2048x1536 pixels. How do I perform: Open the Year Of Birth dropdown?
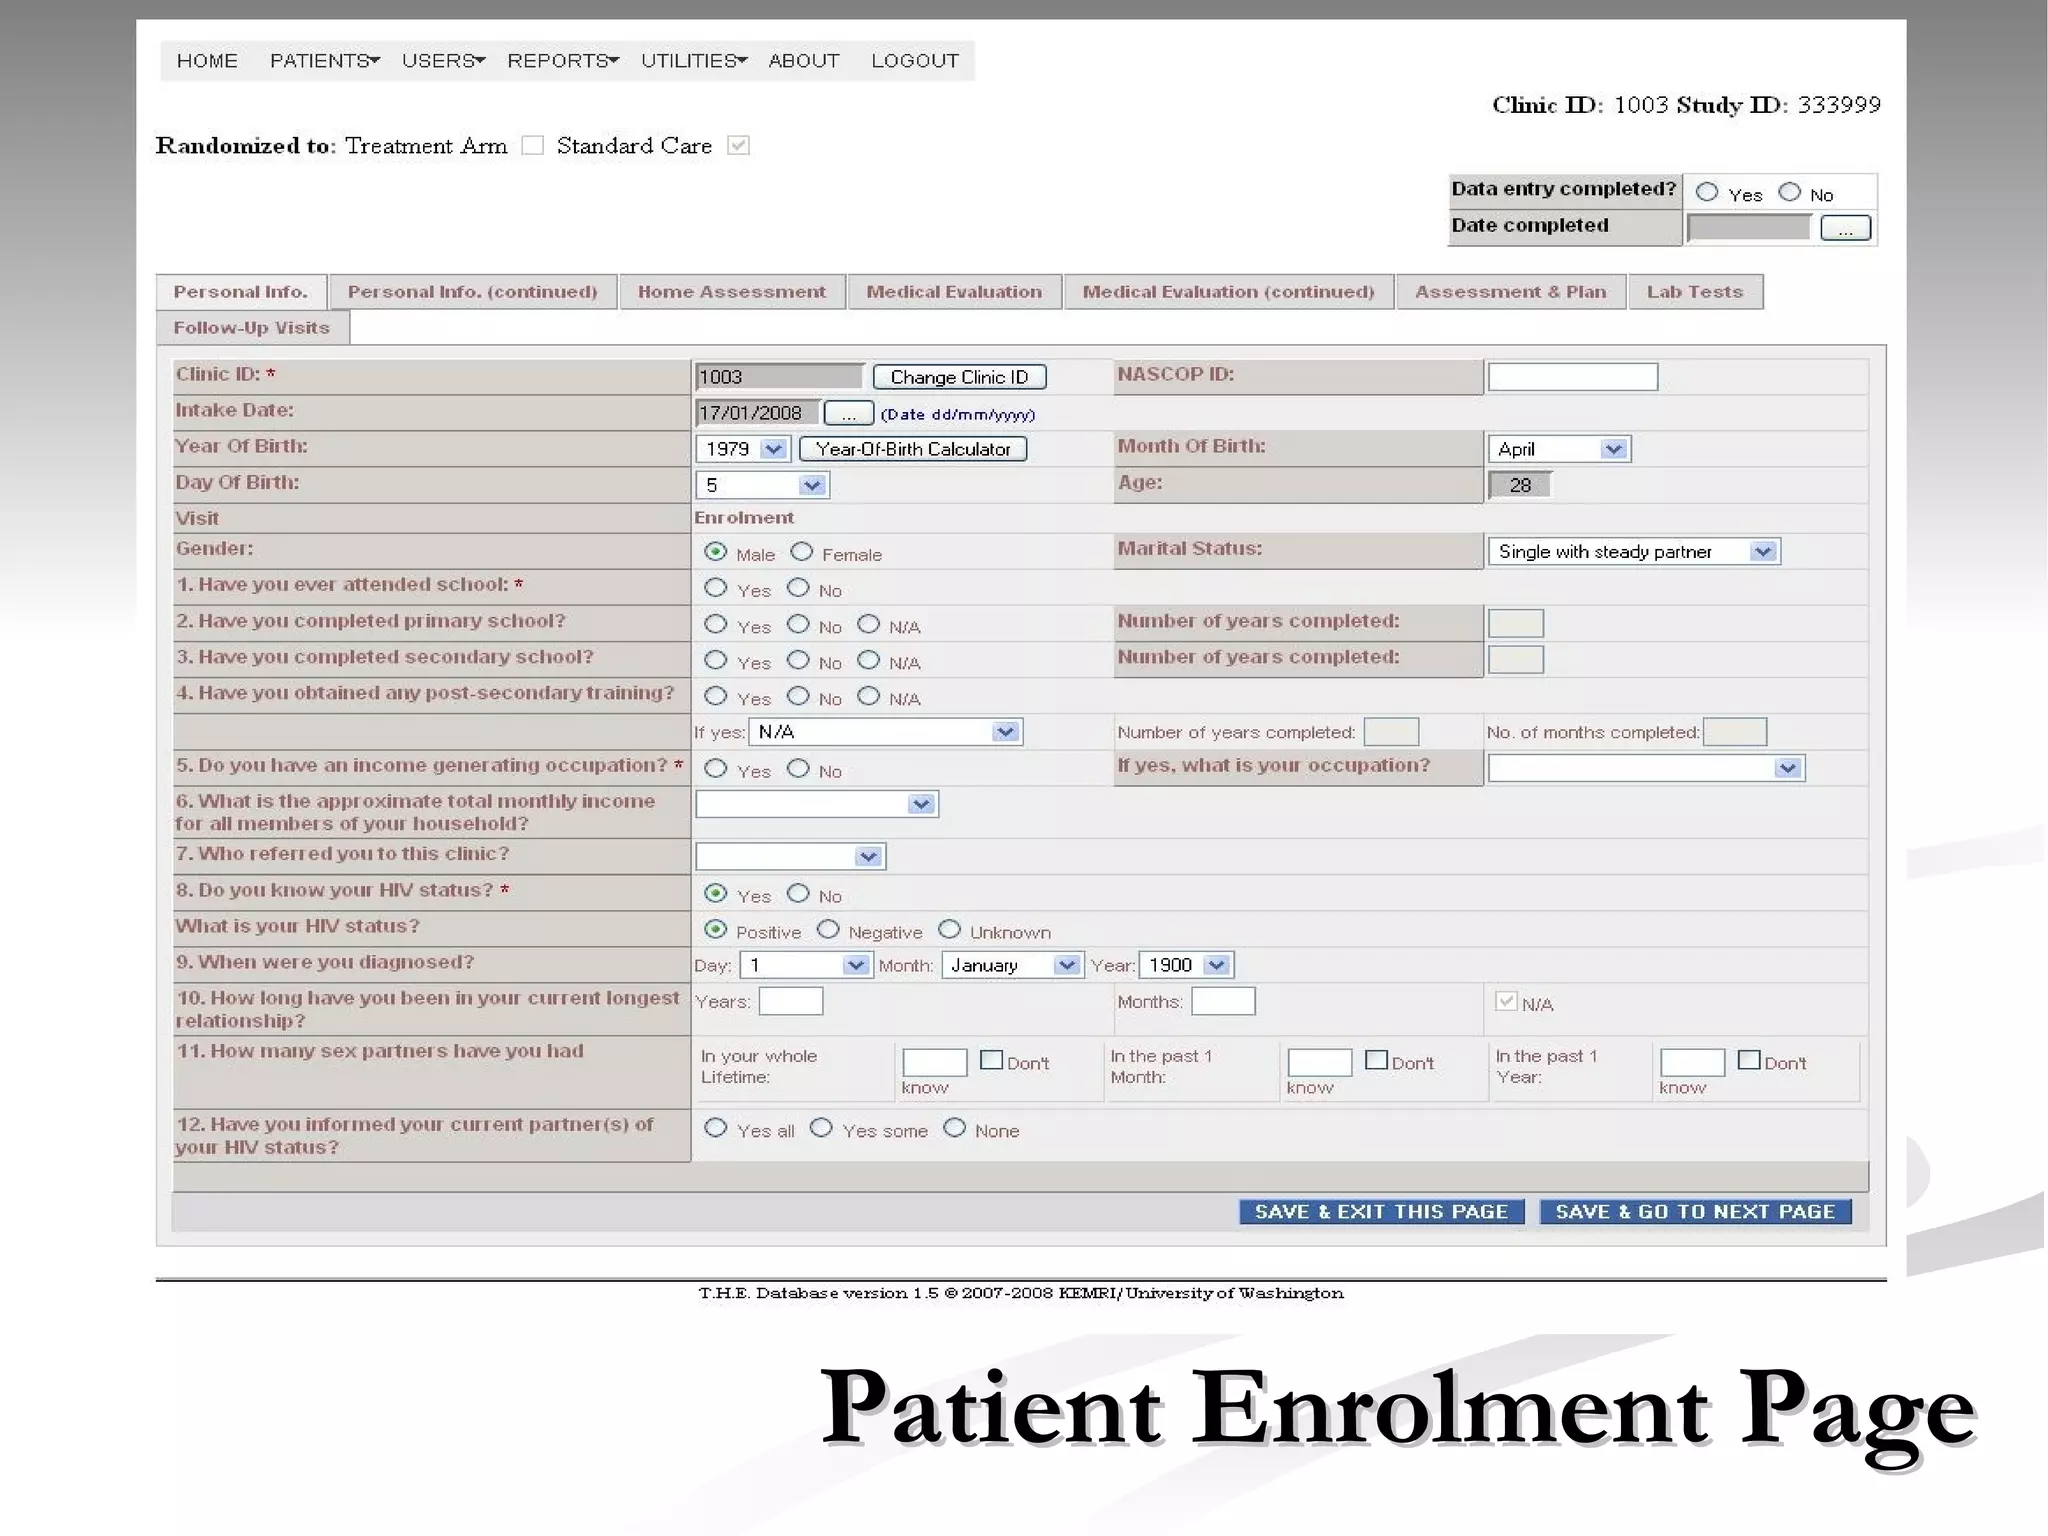pos(742,449)
